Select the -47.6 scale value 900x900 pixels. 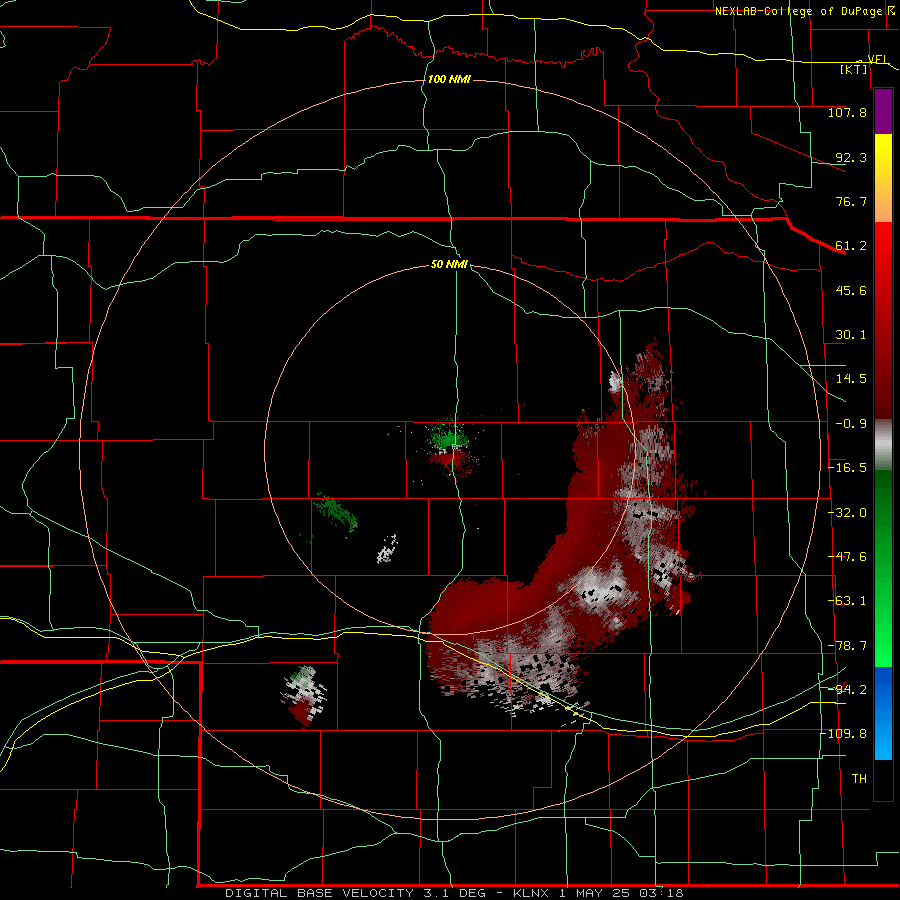click(847, 557)
